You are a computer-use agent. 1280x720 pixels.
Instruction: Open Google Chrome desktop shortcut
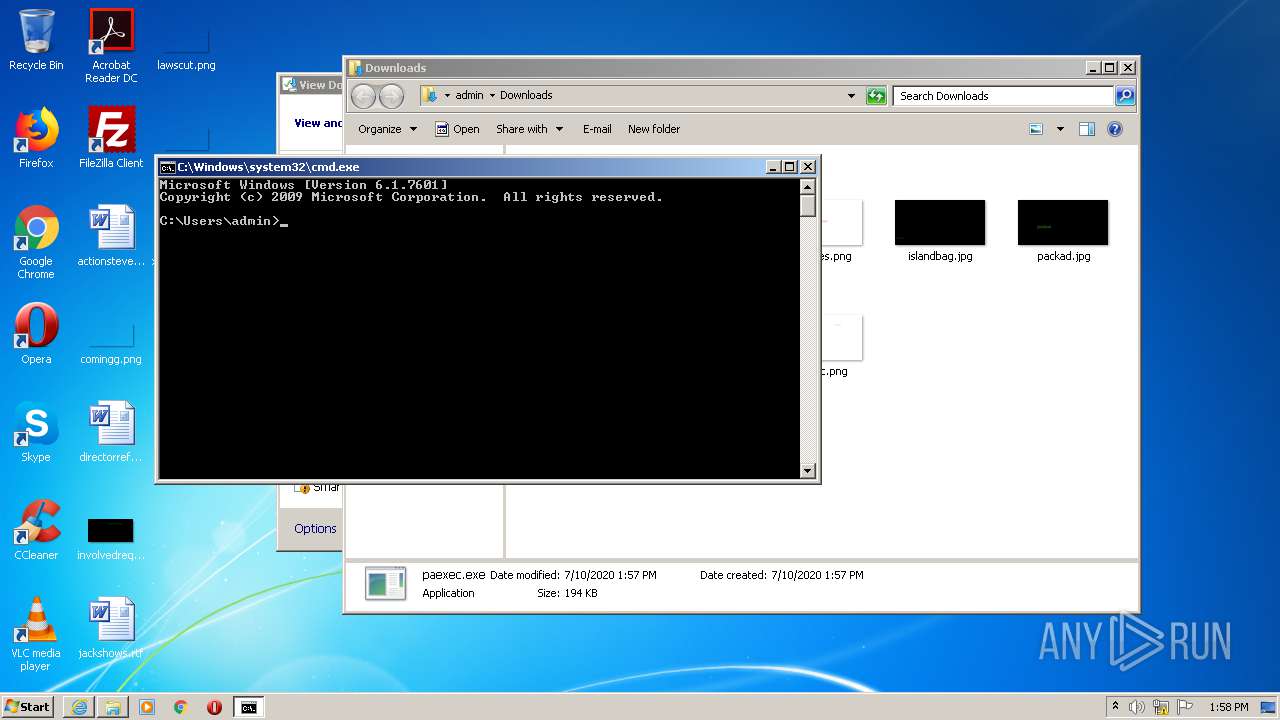(x=36, y=242)
